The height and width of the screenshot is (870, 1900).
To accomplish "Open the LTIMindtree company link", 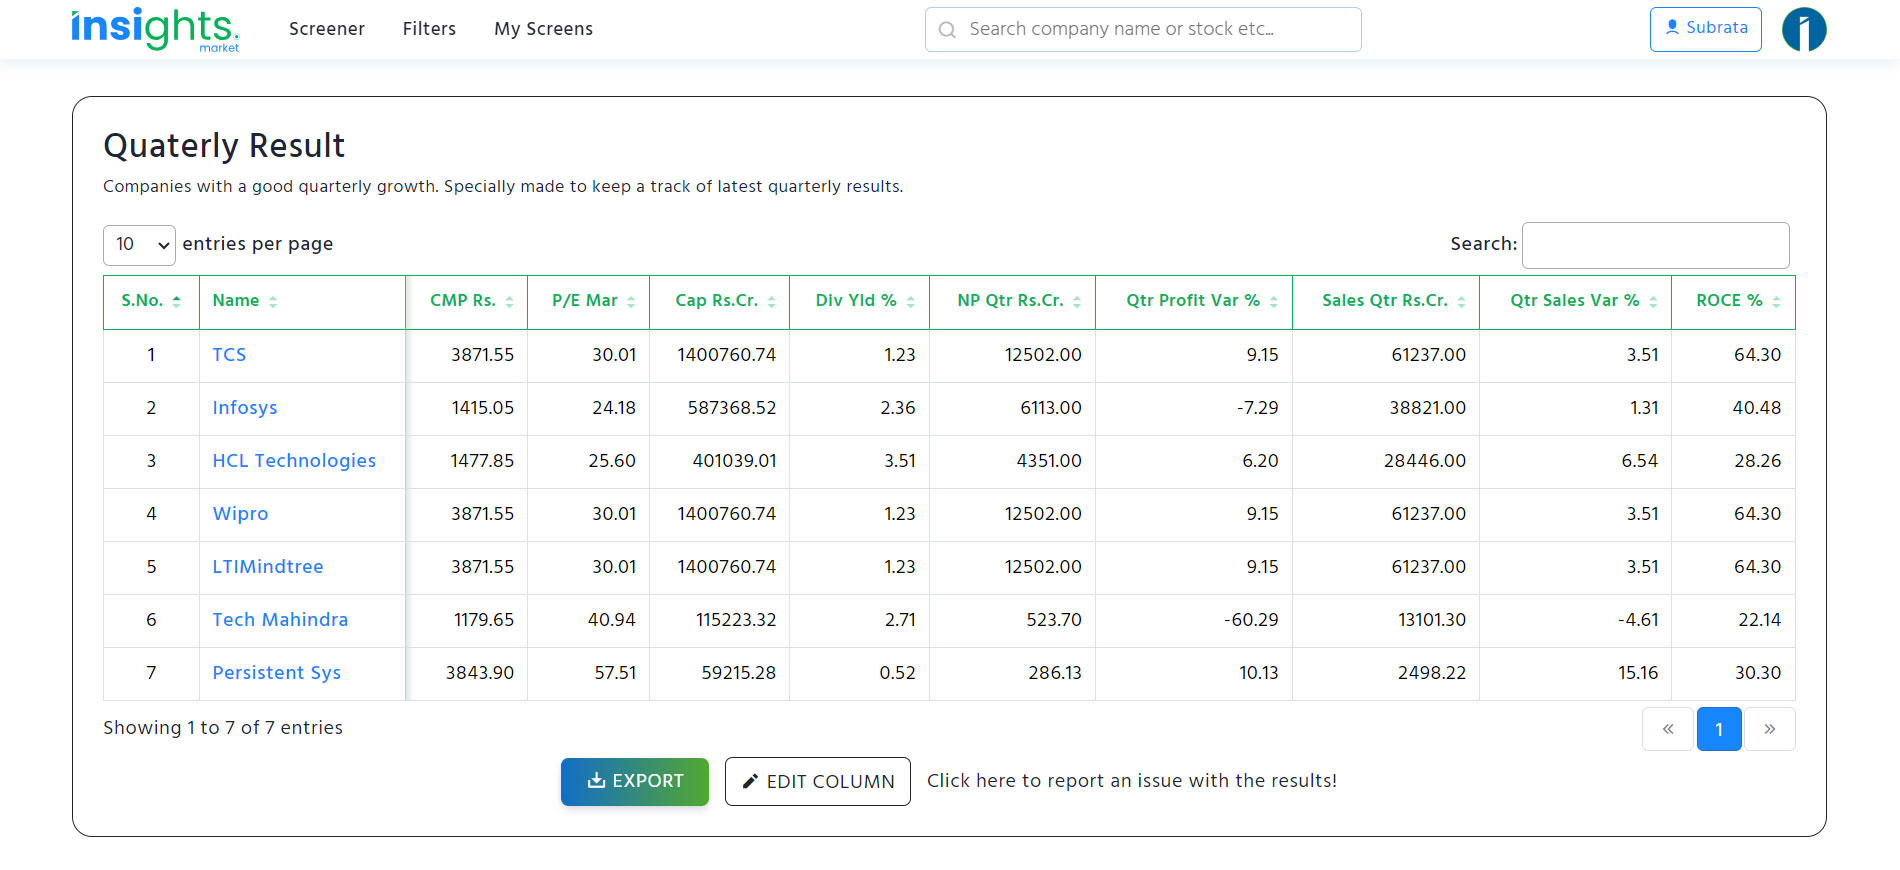I will [268, 567].
